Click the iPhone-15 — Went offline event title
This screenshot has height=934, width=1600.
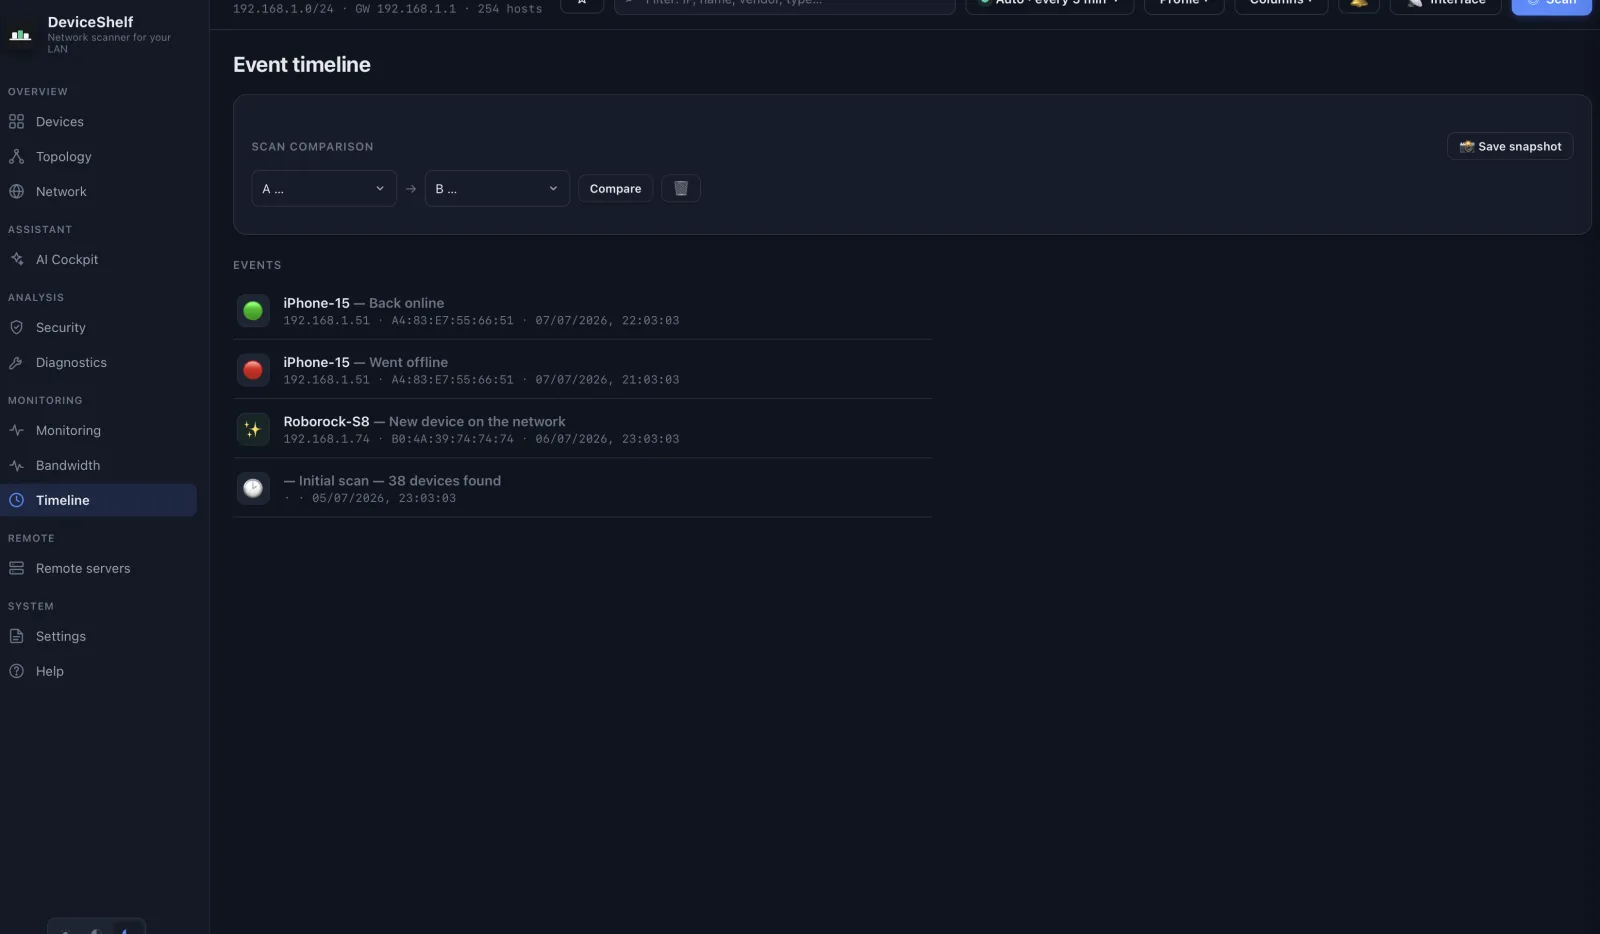pyautogui.click(x=365, y=362)
